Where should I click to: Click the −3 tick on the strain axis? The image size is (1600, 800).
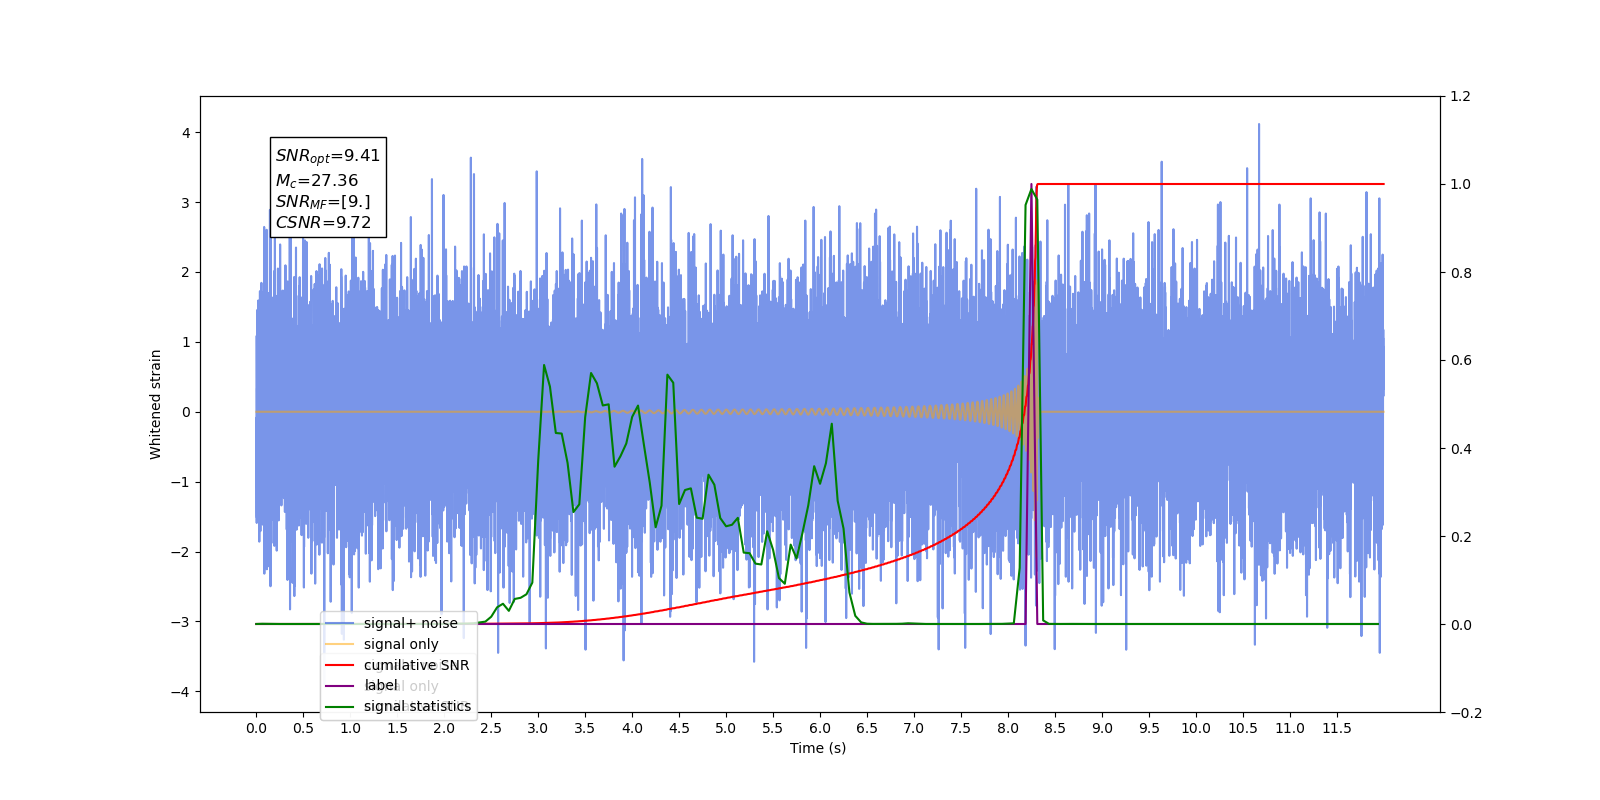click(181, 622)
